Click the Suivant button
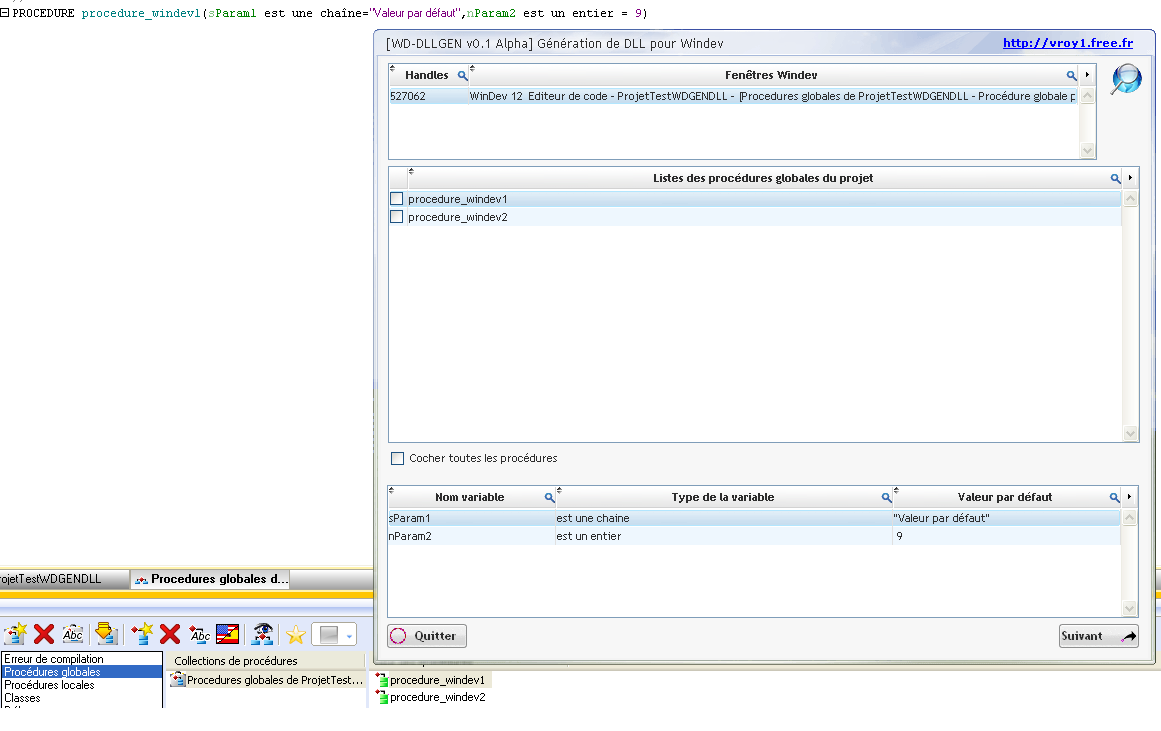This screenshot has width=1161, height=731. click(x=1098, y=636)
